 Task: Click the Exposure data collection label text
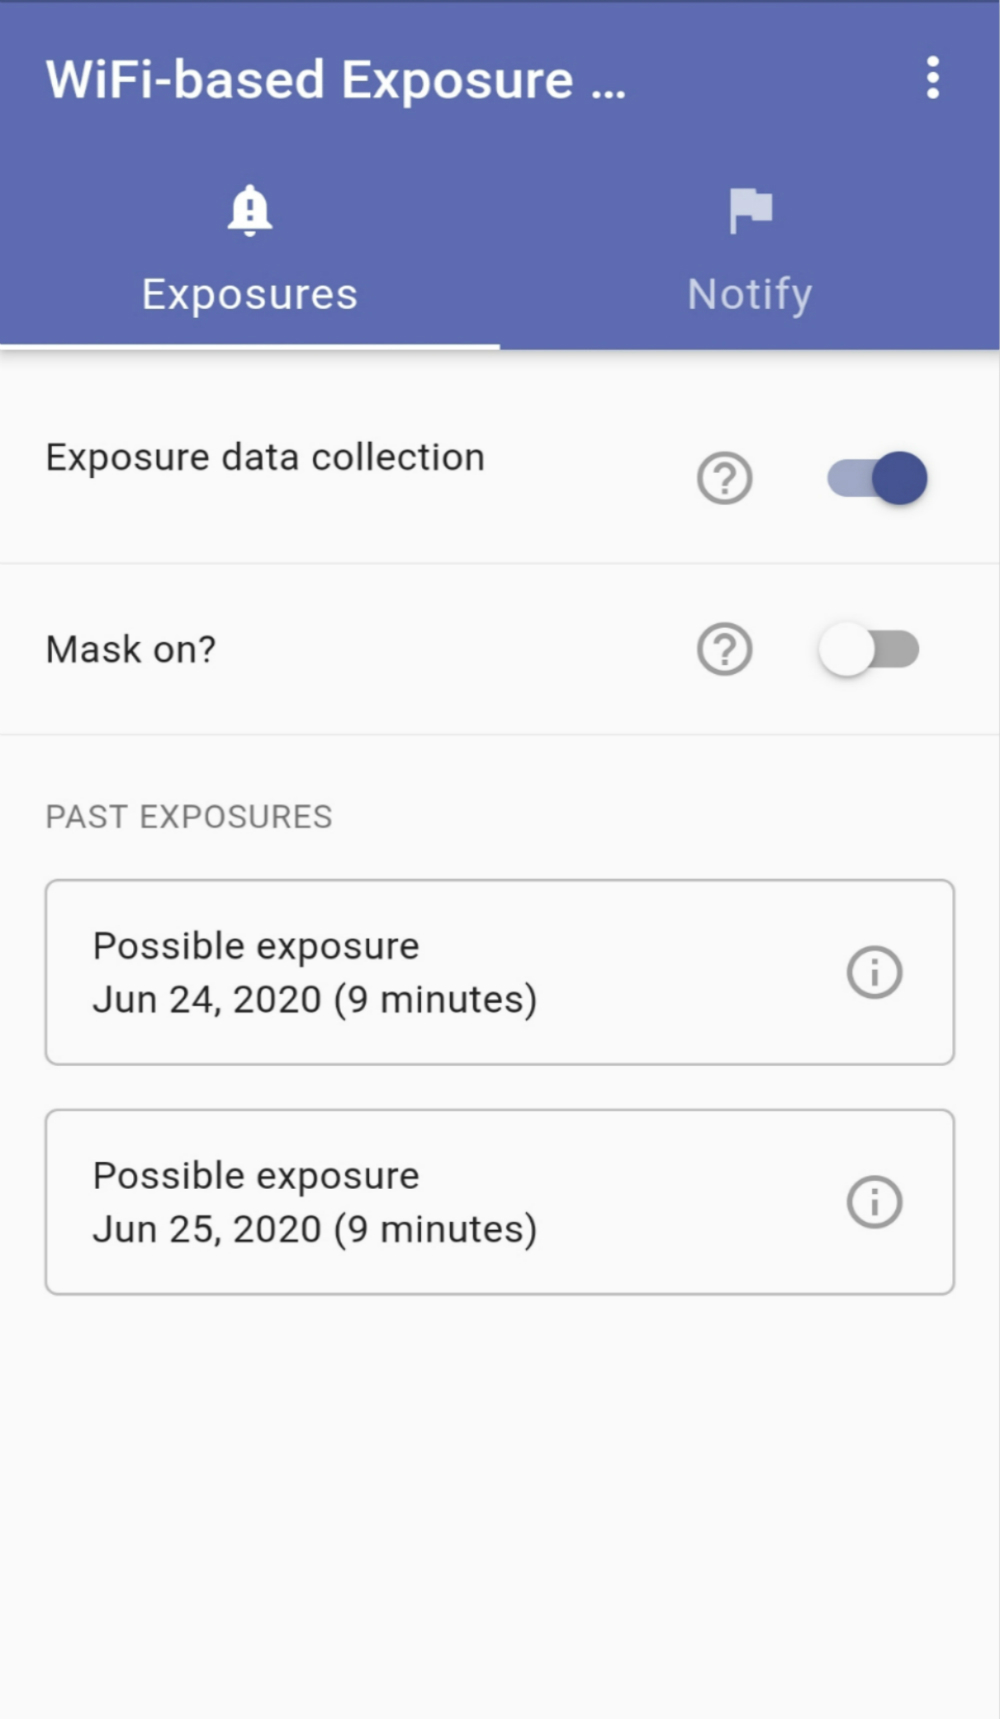[265, 458]
